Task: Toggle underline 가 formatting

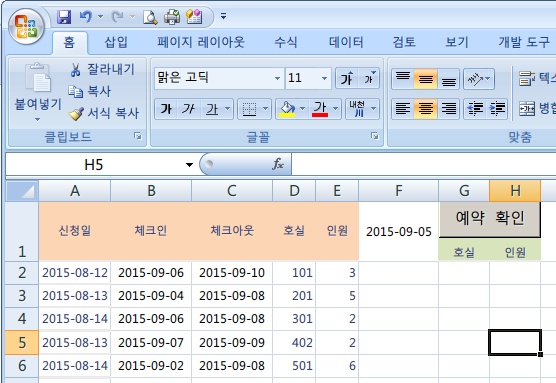Action: (x=212, y=109)
